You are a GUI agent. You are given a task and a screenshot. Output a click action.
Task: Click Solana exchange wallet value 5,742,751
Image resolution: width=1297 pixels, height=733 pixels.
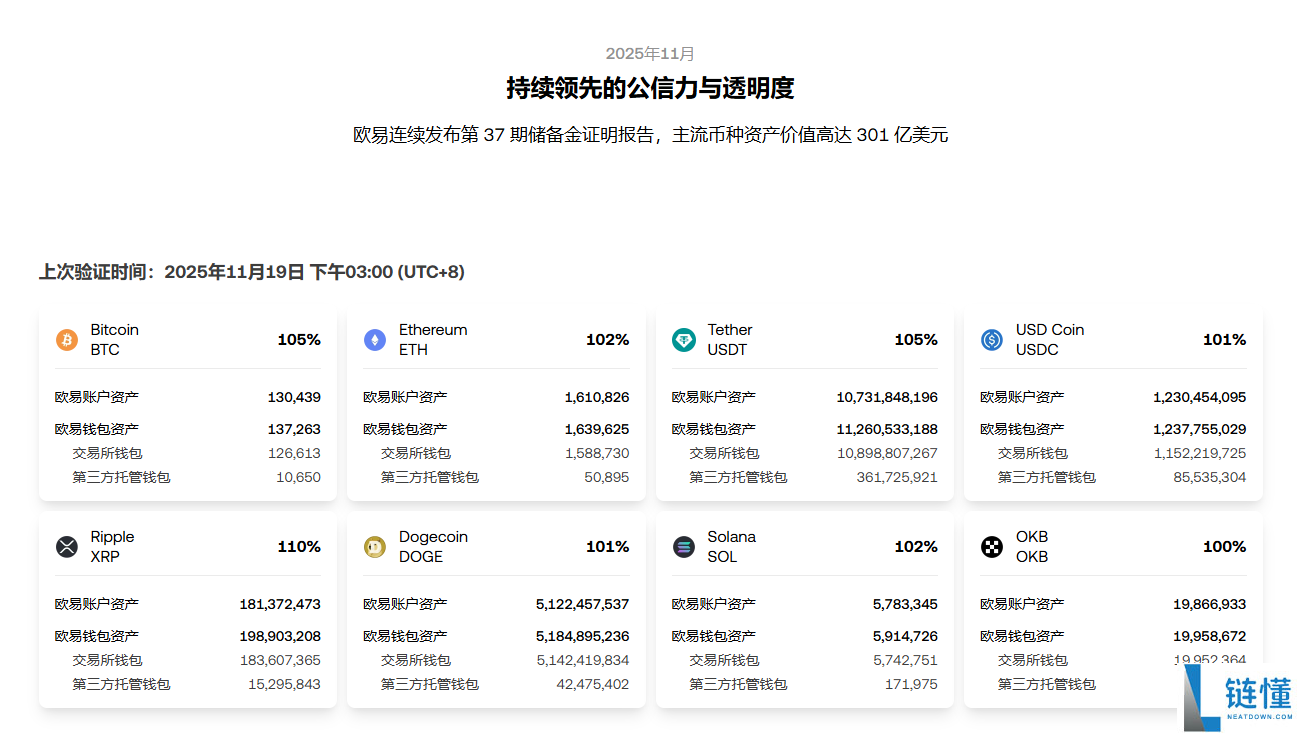906,660
